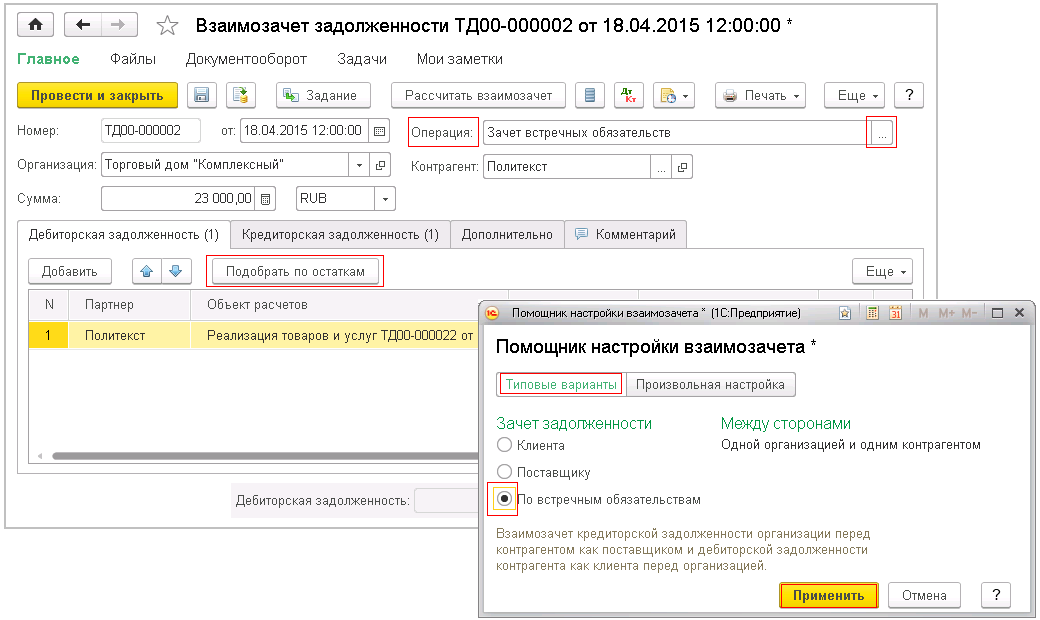Click the Операция field value
Viewport: 1040px width, 620px height.
[677, 133]
